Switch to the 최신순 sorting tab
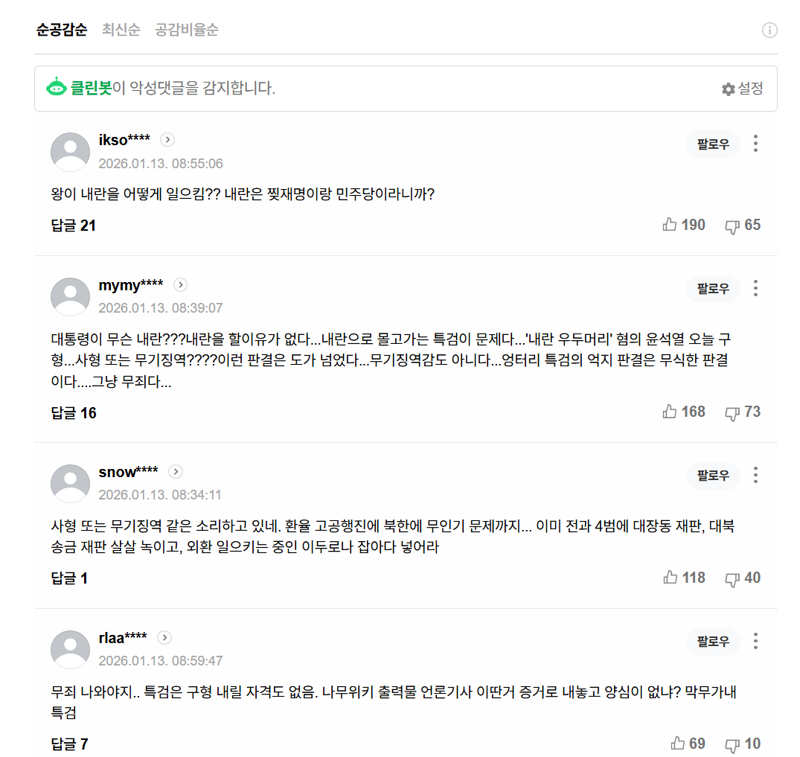 (x=120, y=30)
